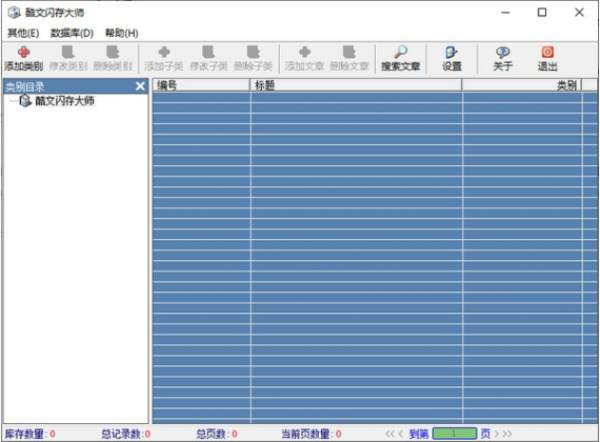The height and width of the screenshot is (442, 600).
Task: Click the 修改类别 (Edit Category) icon
Action: point(68,58)
